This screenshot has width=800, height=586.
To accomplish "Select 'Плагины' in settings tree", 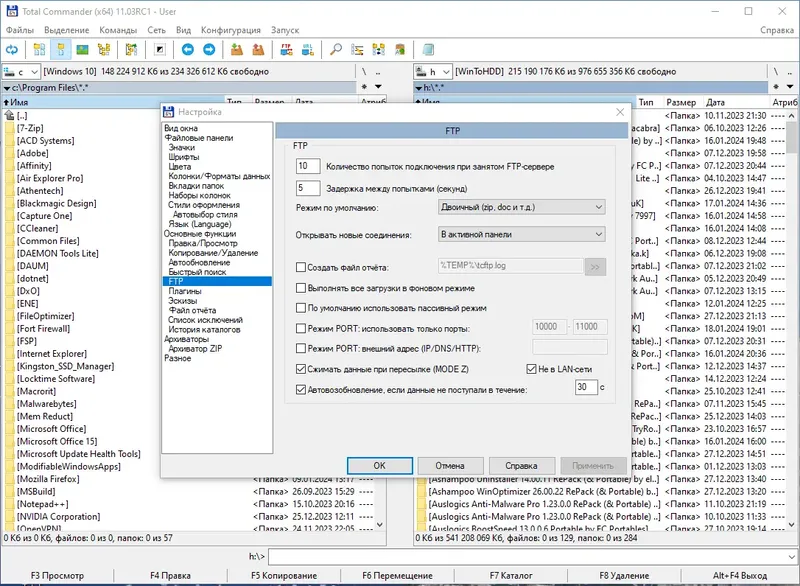I will 185,291.
